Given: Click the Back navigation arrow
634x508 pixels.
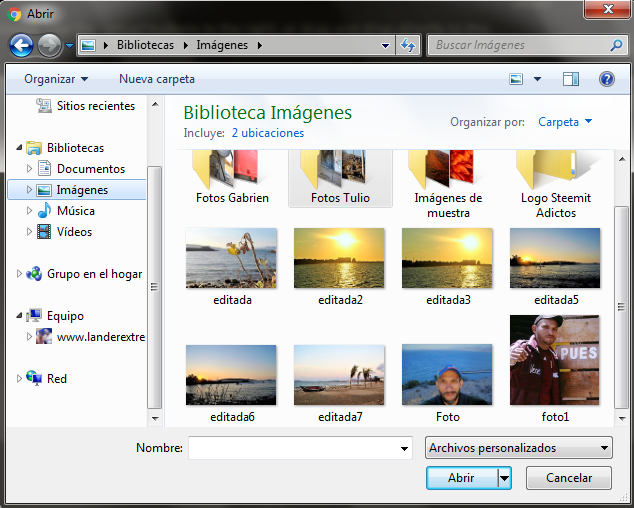Looking at the screenshot, I should 21,45.
